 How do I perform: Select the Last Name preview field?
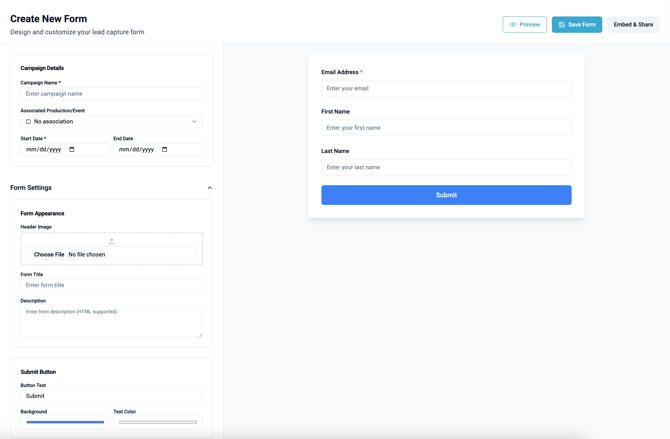(446, 168)
